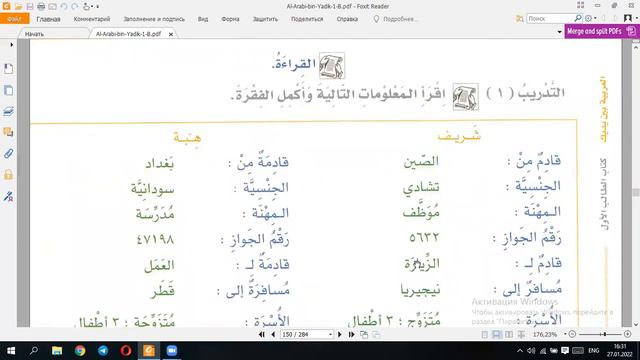Screen dimensions: 640x360
Task: Switch the ENG input language indicator
Action: (x=594, y=351)
